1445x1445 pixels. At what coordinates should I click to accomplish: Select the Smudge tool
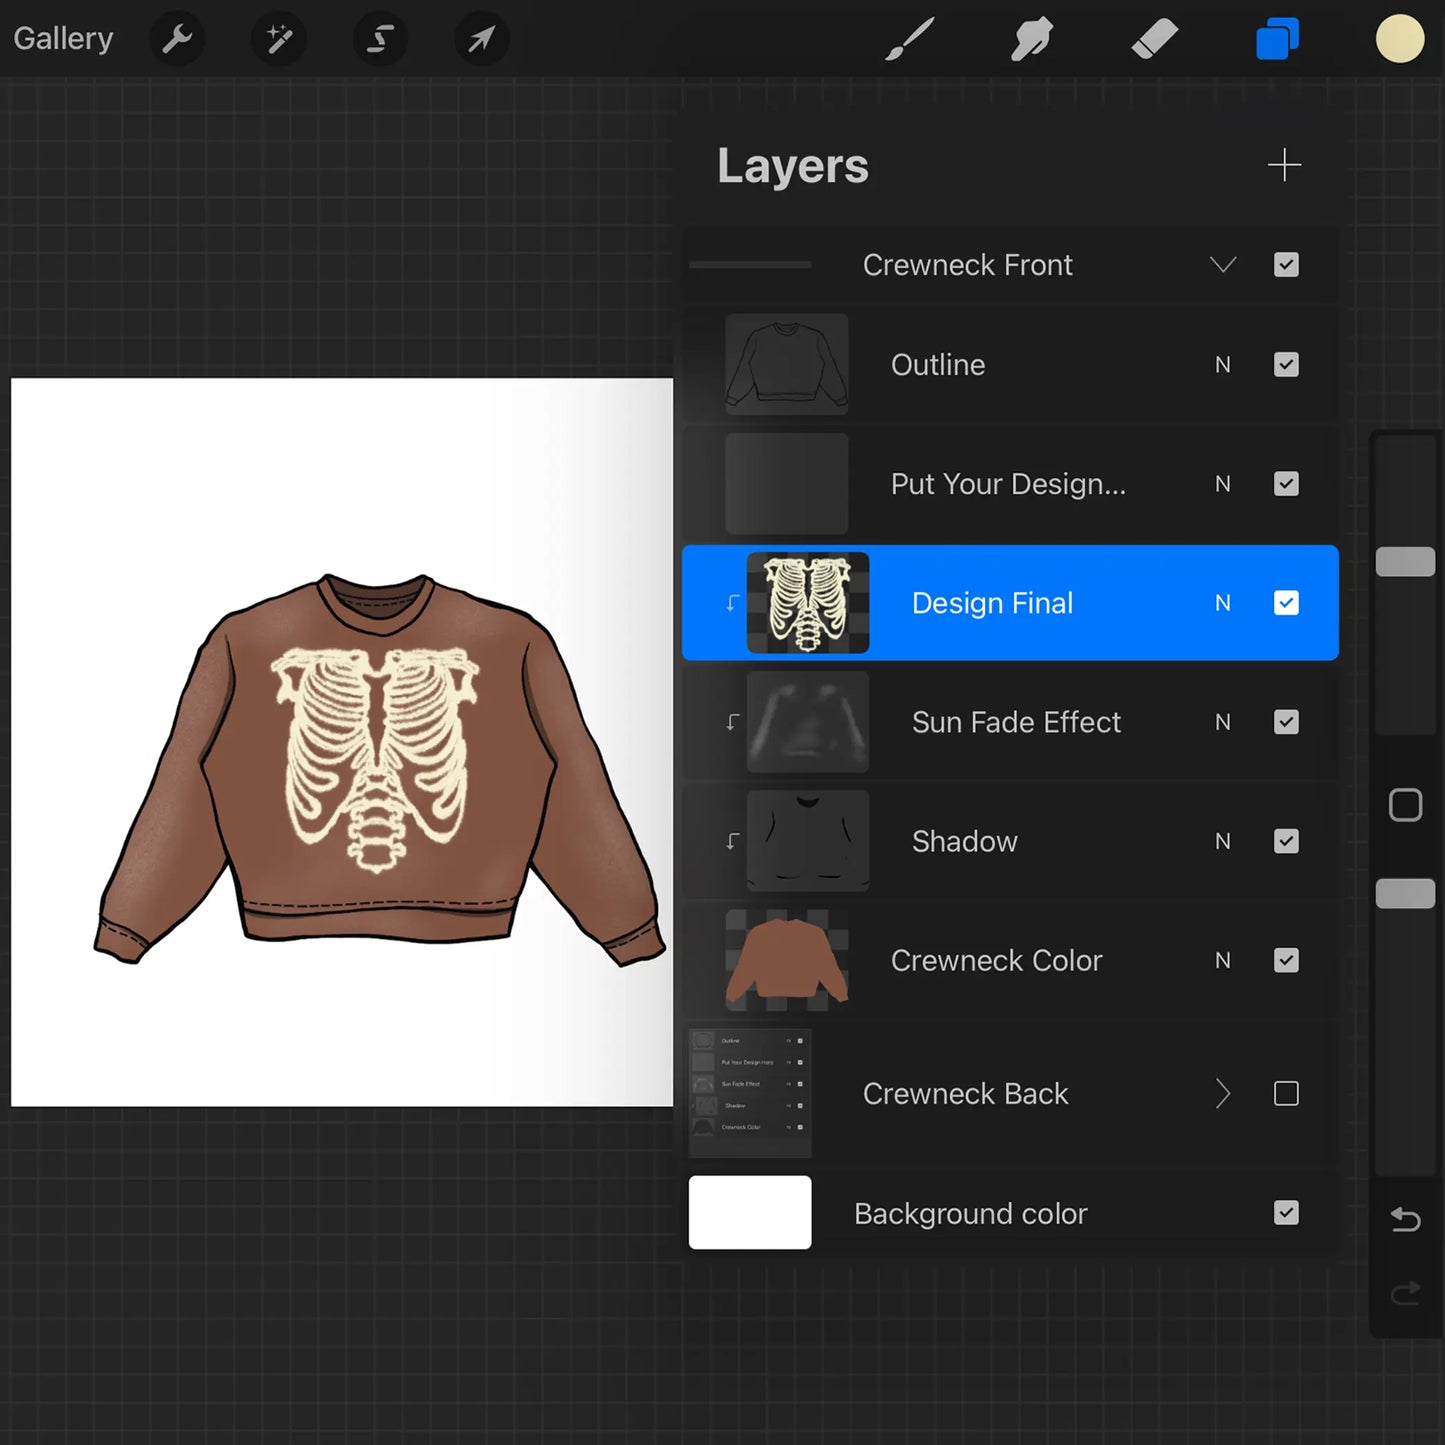coord(1031,40)
